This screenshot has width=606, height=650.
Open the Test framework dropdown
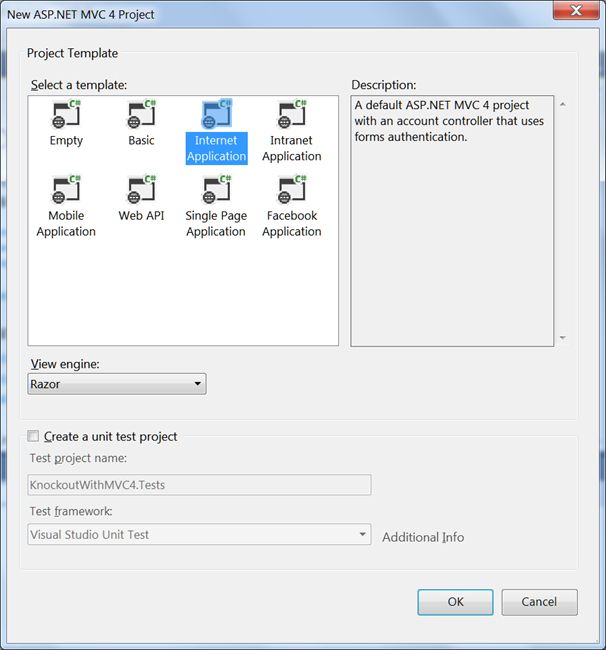tap(199, 534)
